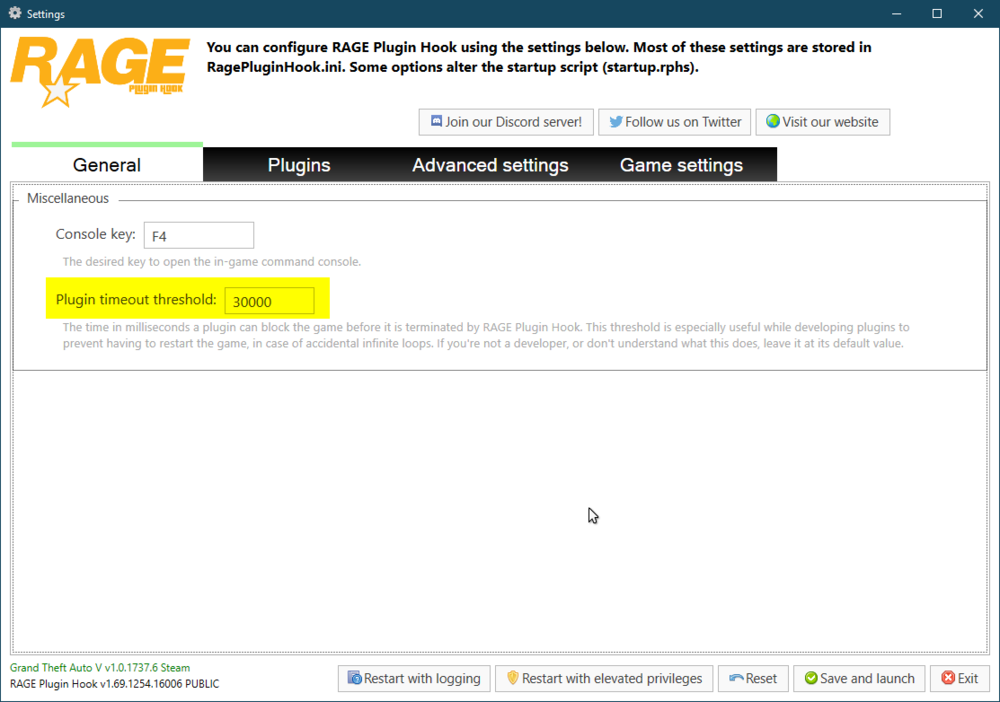Open Visit our website button
1000x702 pixels.
pyautogui.click(x=823, y=122)
